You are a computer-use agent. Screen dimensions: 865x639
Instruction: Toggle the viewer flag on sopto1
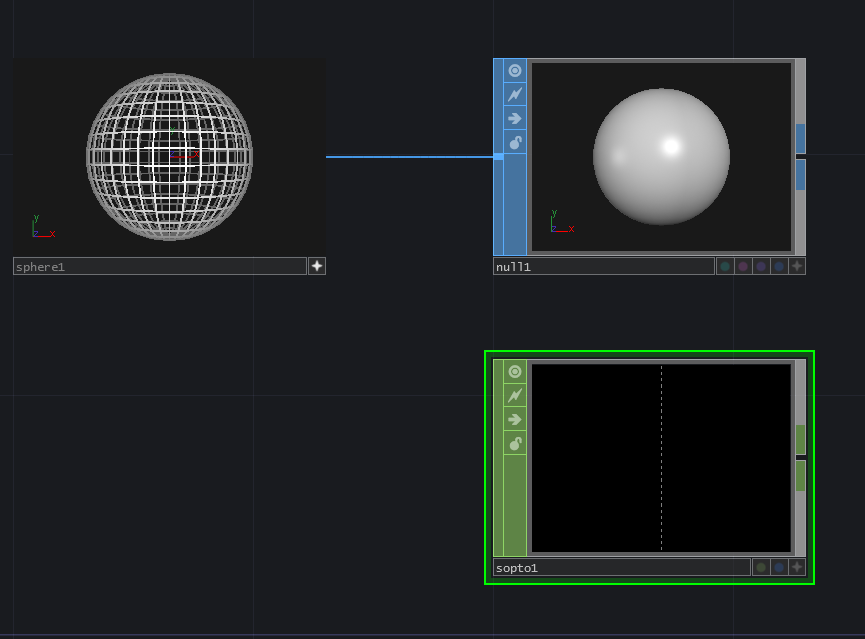515,371
